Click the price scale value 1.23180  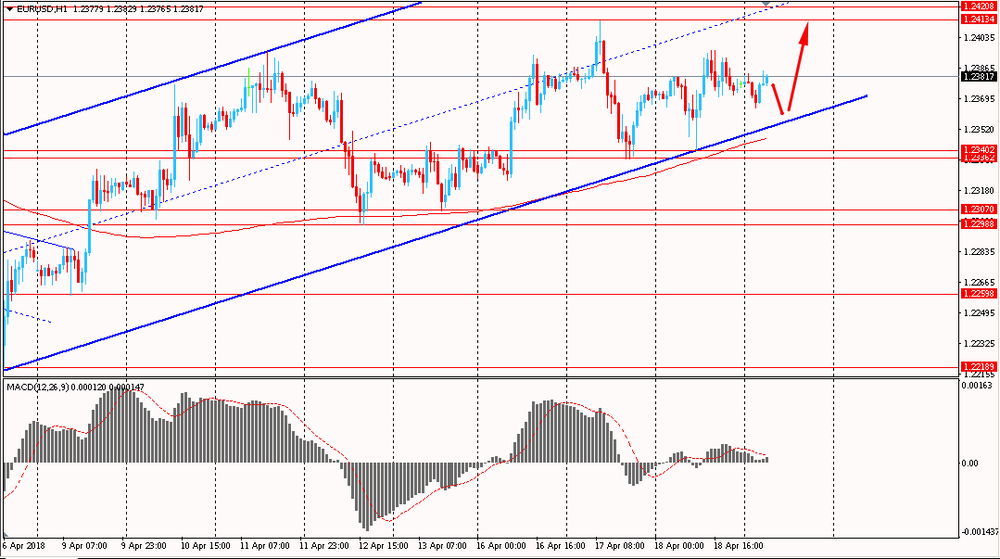tap(978, 191)
